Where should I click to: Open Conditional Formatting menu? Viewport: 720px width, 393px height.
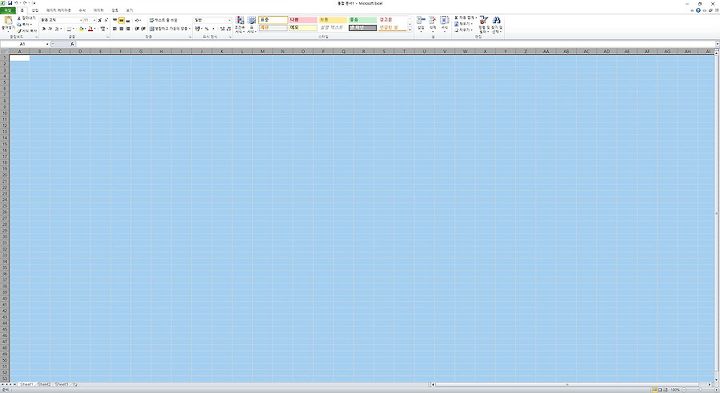pyautogui.click(x=240, y=25)
